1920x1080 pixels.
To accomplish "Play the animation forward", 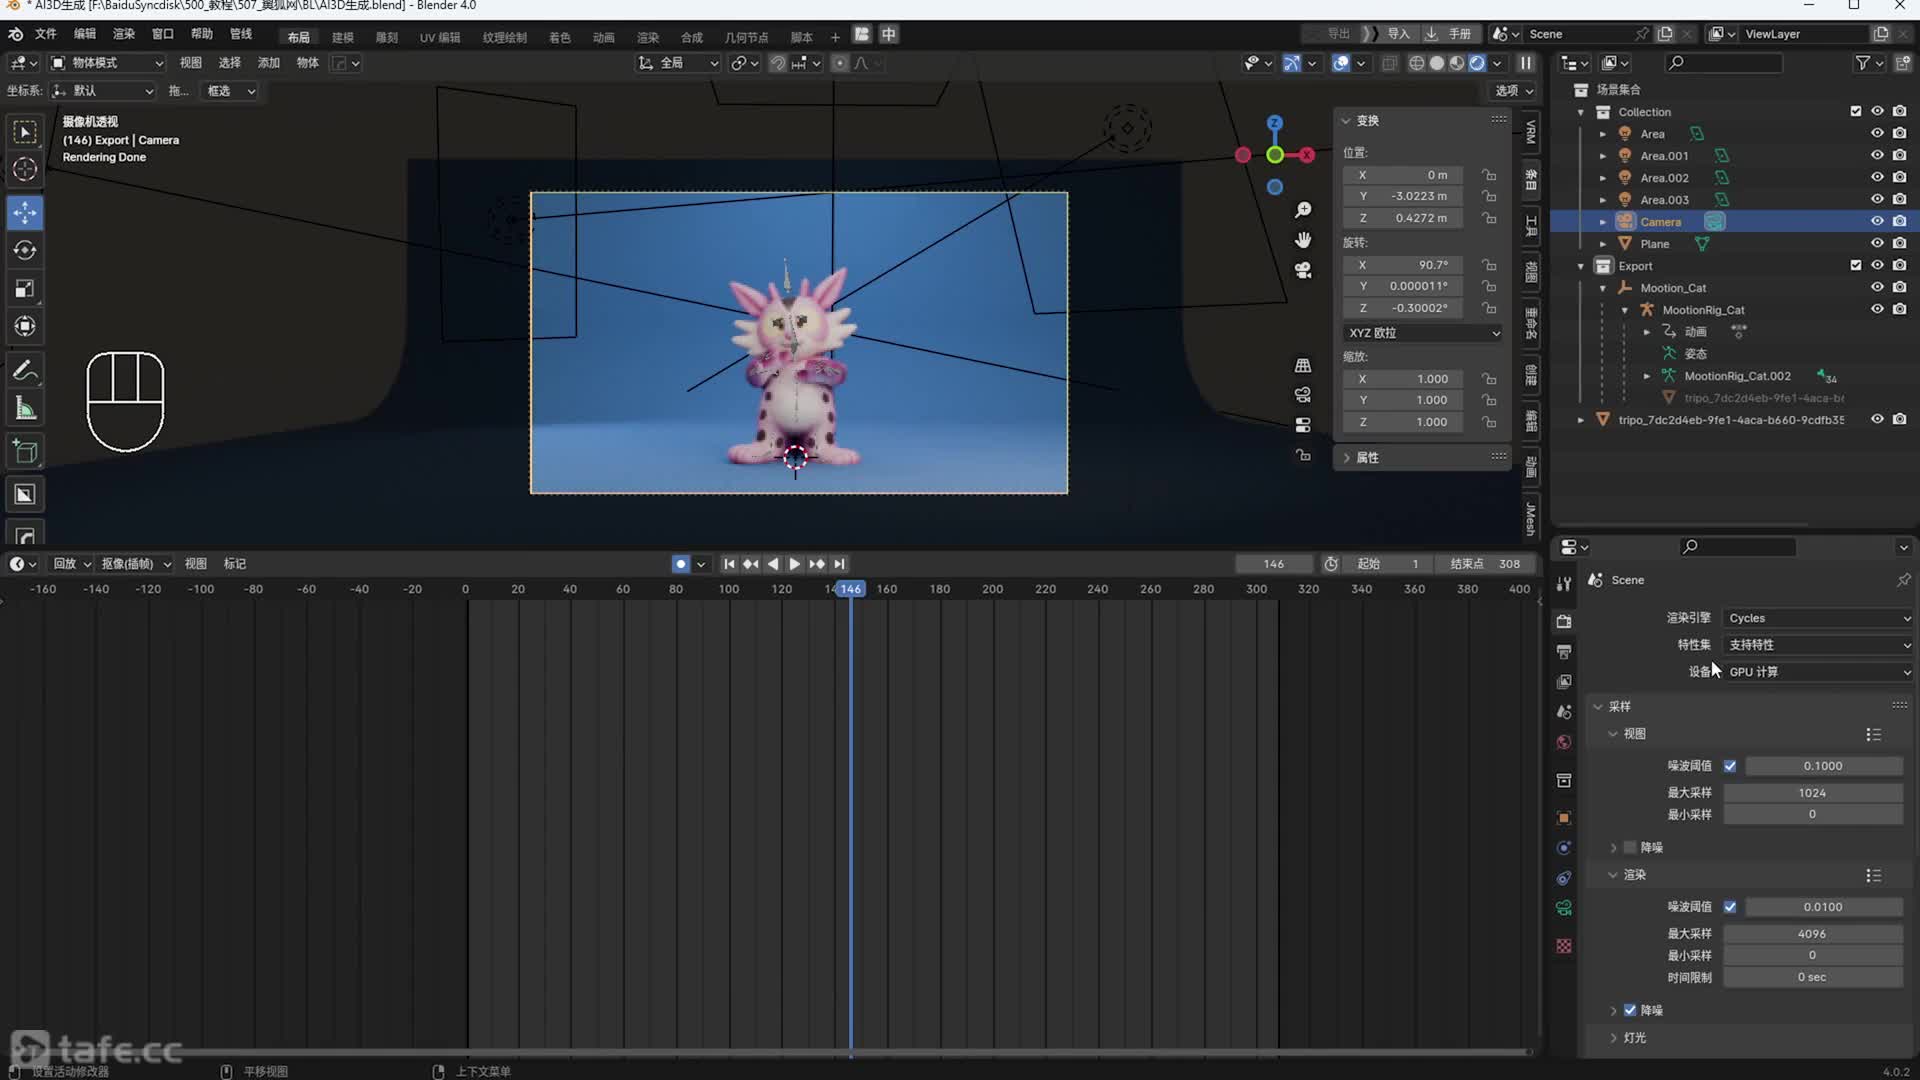I will 795,564.
